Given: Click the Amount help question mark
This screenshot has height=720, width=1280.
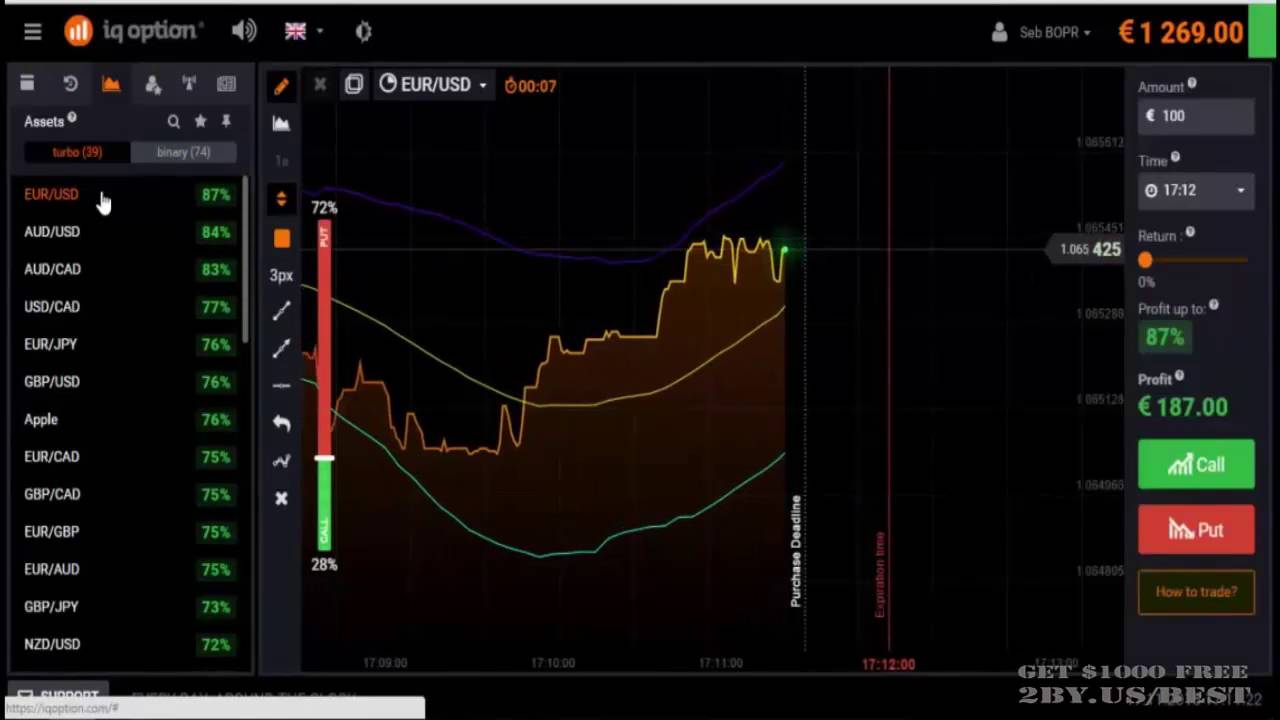Looking at the screenshot, I should click(1192, 84).
